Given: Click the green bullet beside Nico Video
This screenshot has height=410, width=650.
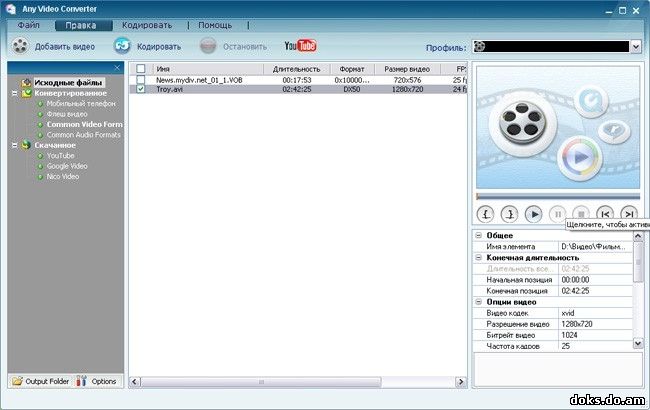Looking at the screenshot, I should click(x=40, y=177).
